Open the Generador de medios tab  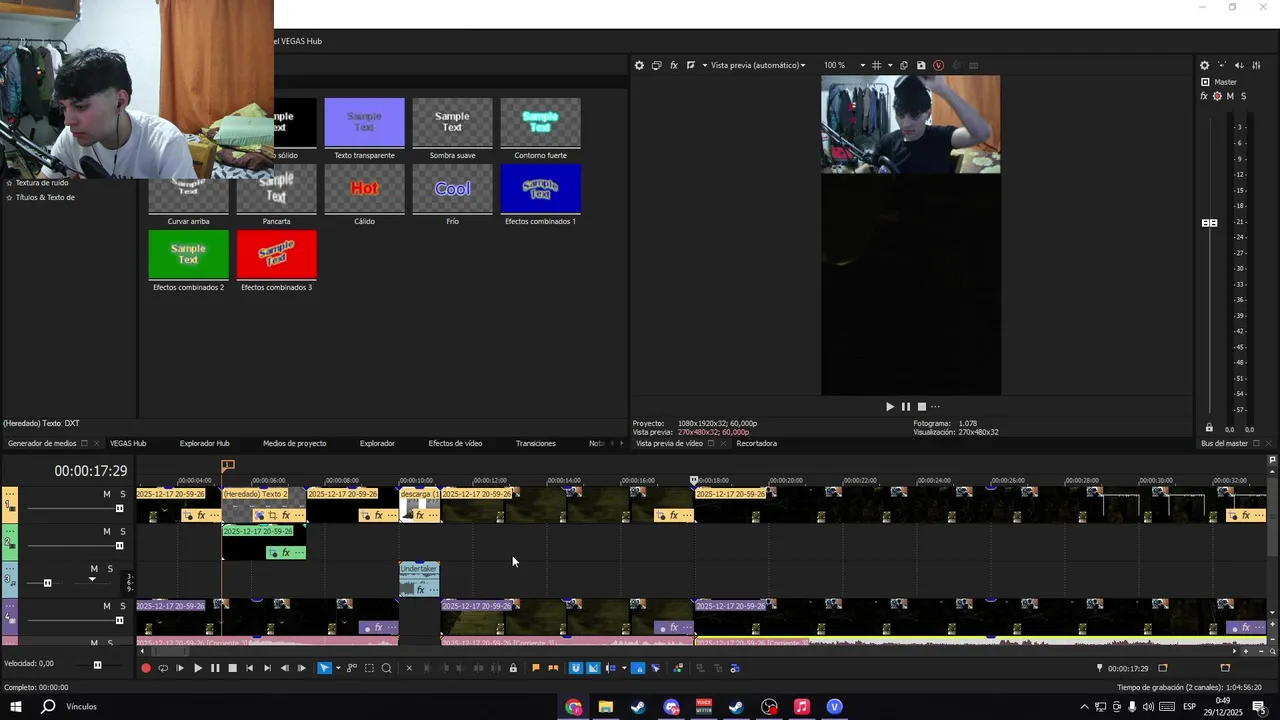tap(42, 443)
